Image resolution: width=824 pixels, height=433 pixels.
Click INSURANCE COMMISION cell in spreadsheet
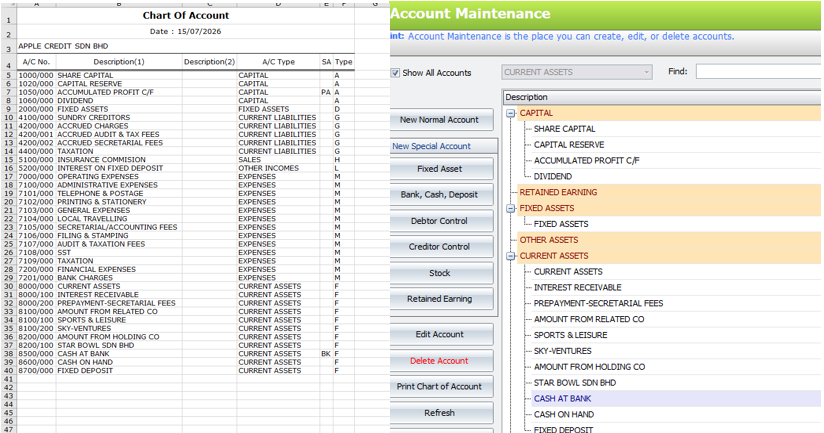119,160
